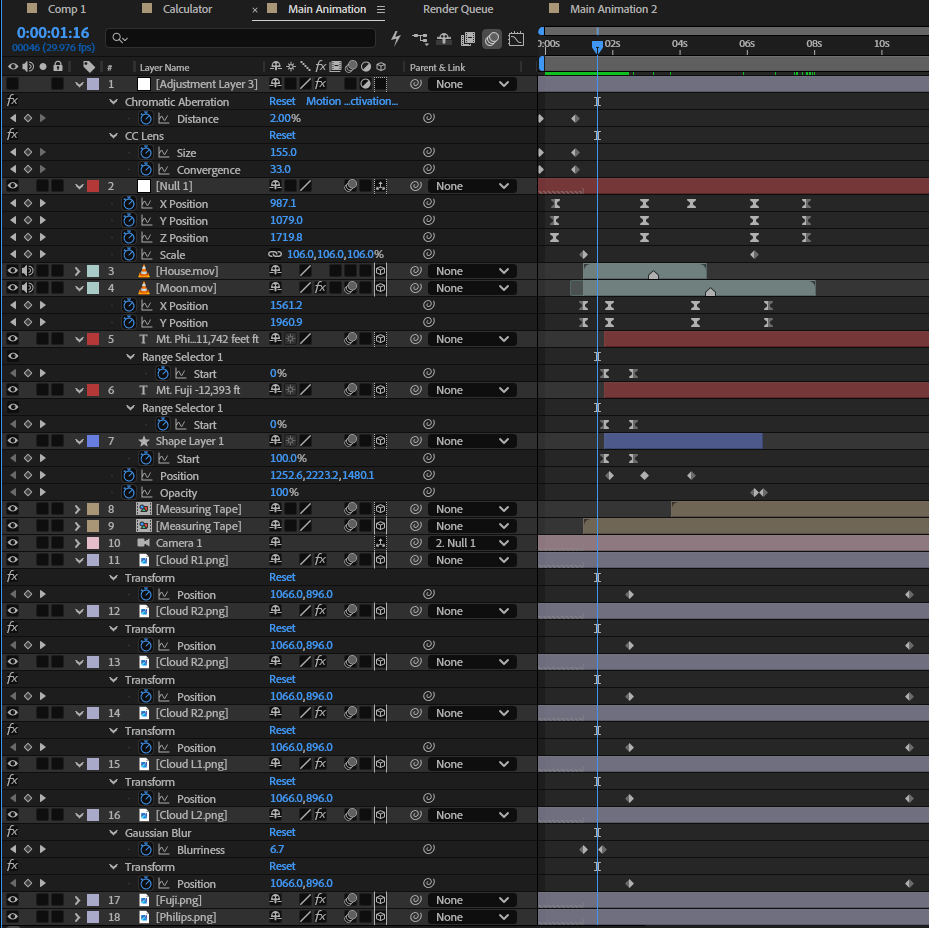The width and height of the screenshot is (929, 928).
Task: Expand the first Measuring Tape layer 8
Action: [78, 509]
